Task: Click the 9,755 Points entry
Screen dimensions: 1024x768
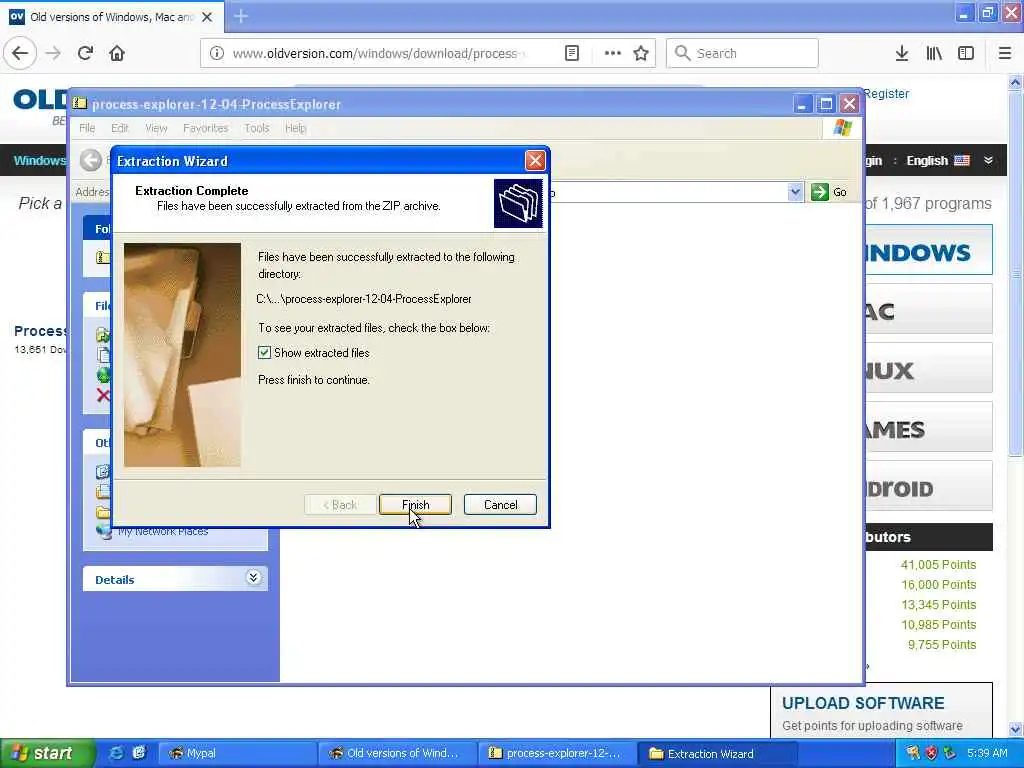Action: pyautogui.click(x=942, y=645)
